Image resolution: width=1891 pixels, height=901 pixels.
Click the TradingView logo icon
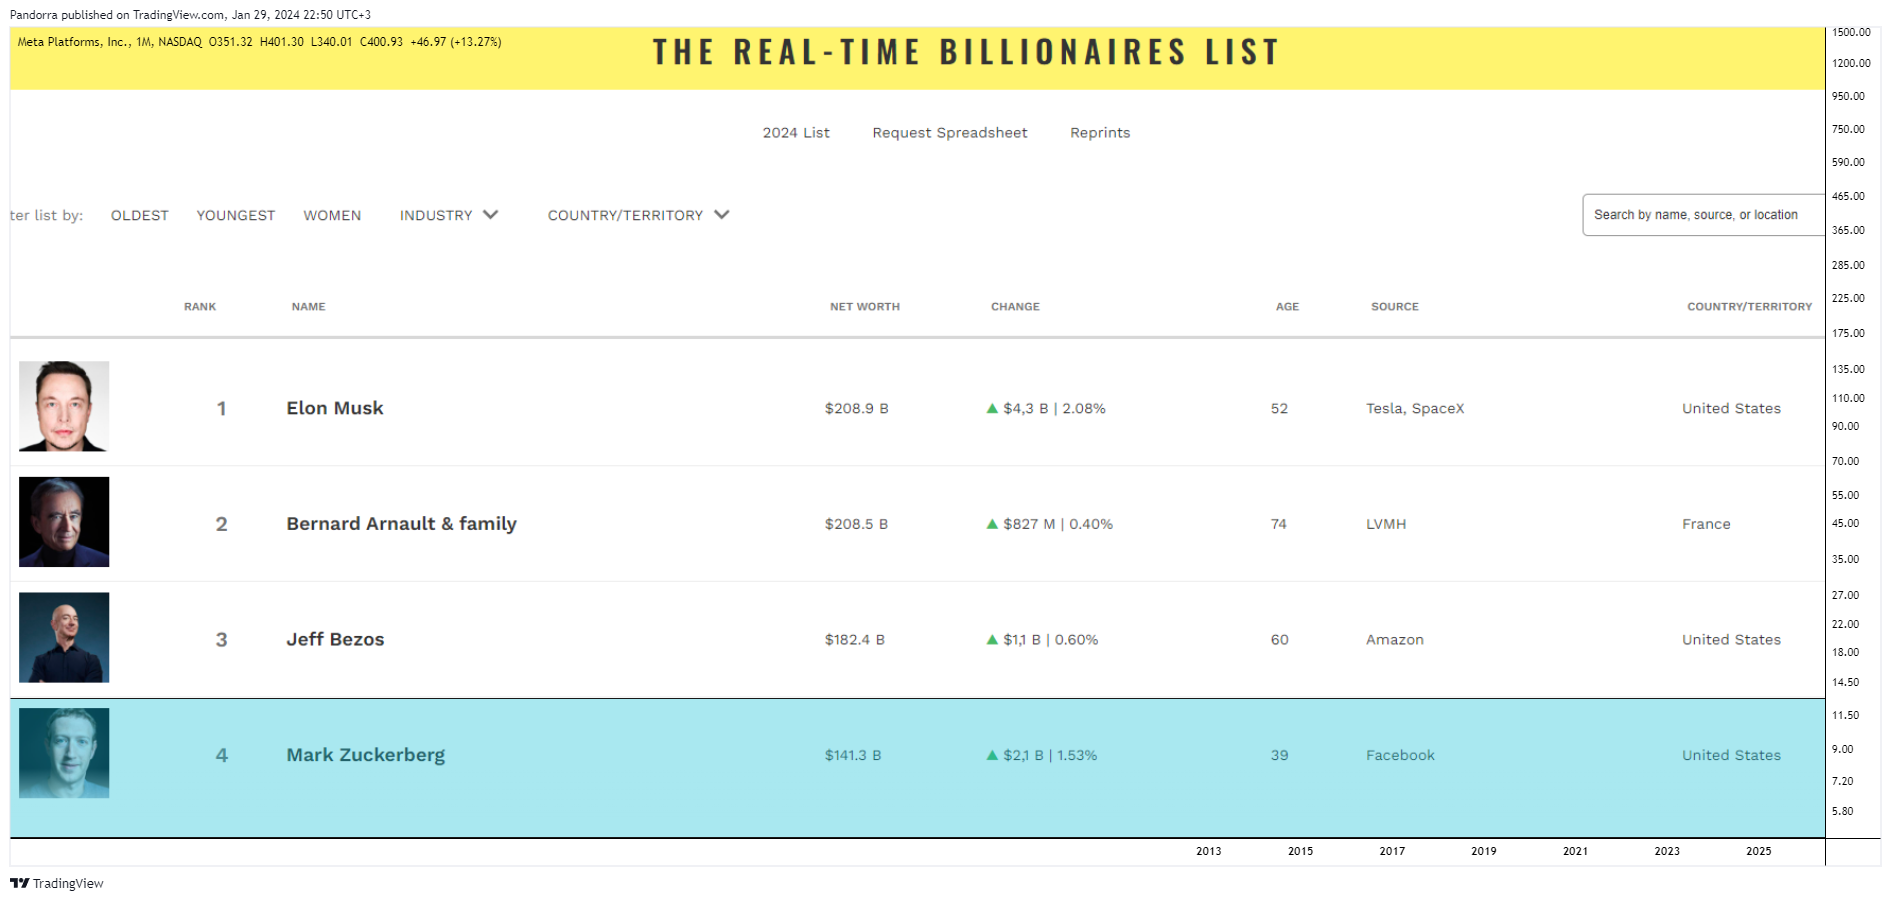click(19, 883)
